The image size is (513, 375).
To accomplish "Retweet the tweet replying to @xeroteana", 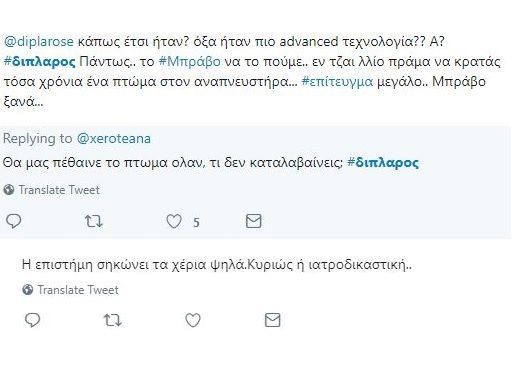I will 94,221.
